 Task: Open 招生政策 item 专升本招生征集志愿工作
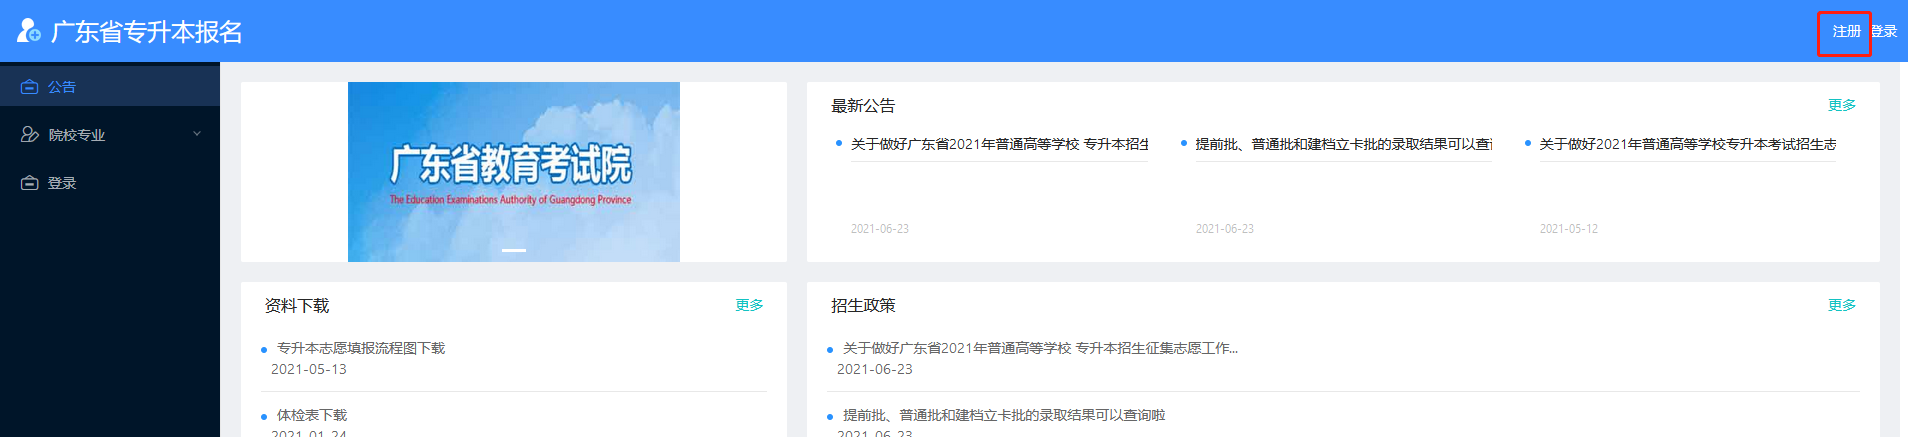click(1040, 348)
